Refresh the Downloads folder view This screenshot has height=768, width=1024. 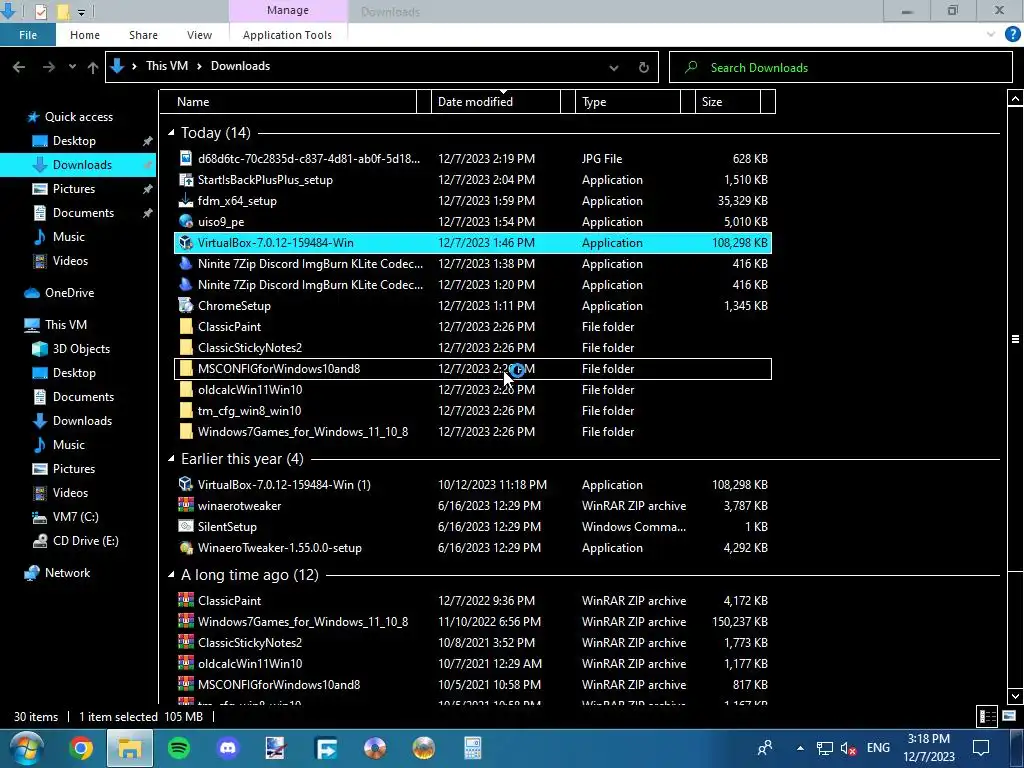(643, 67)
